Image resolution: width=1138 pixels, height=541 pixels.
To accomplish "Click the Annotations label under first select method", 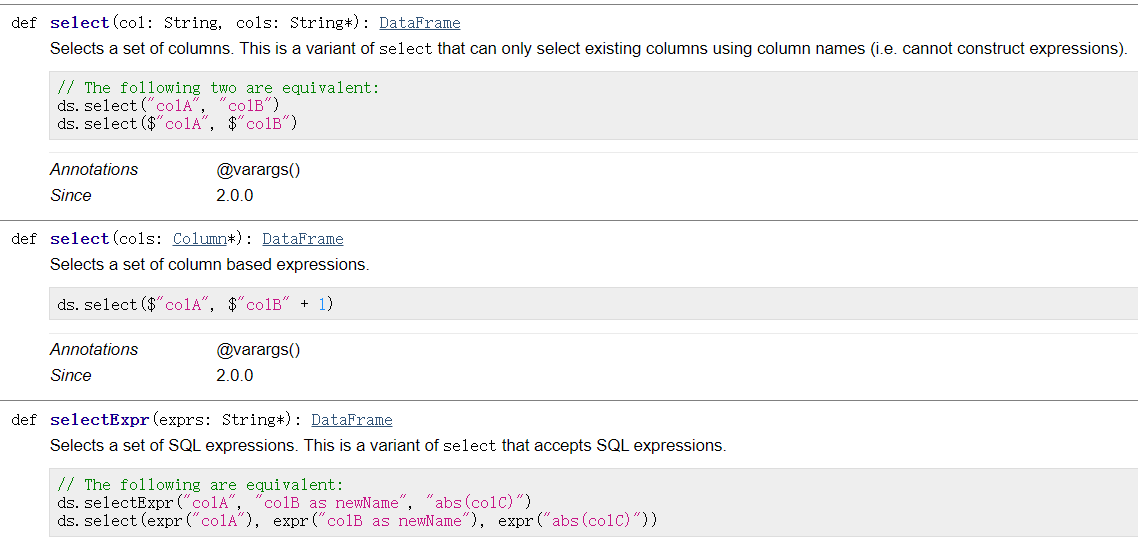I will pyautogui.click(x=94, y=170).
